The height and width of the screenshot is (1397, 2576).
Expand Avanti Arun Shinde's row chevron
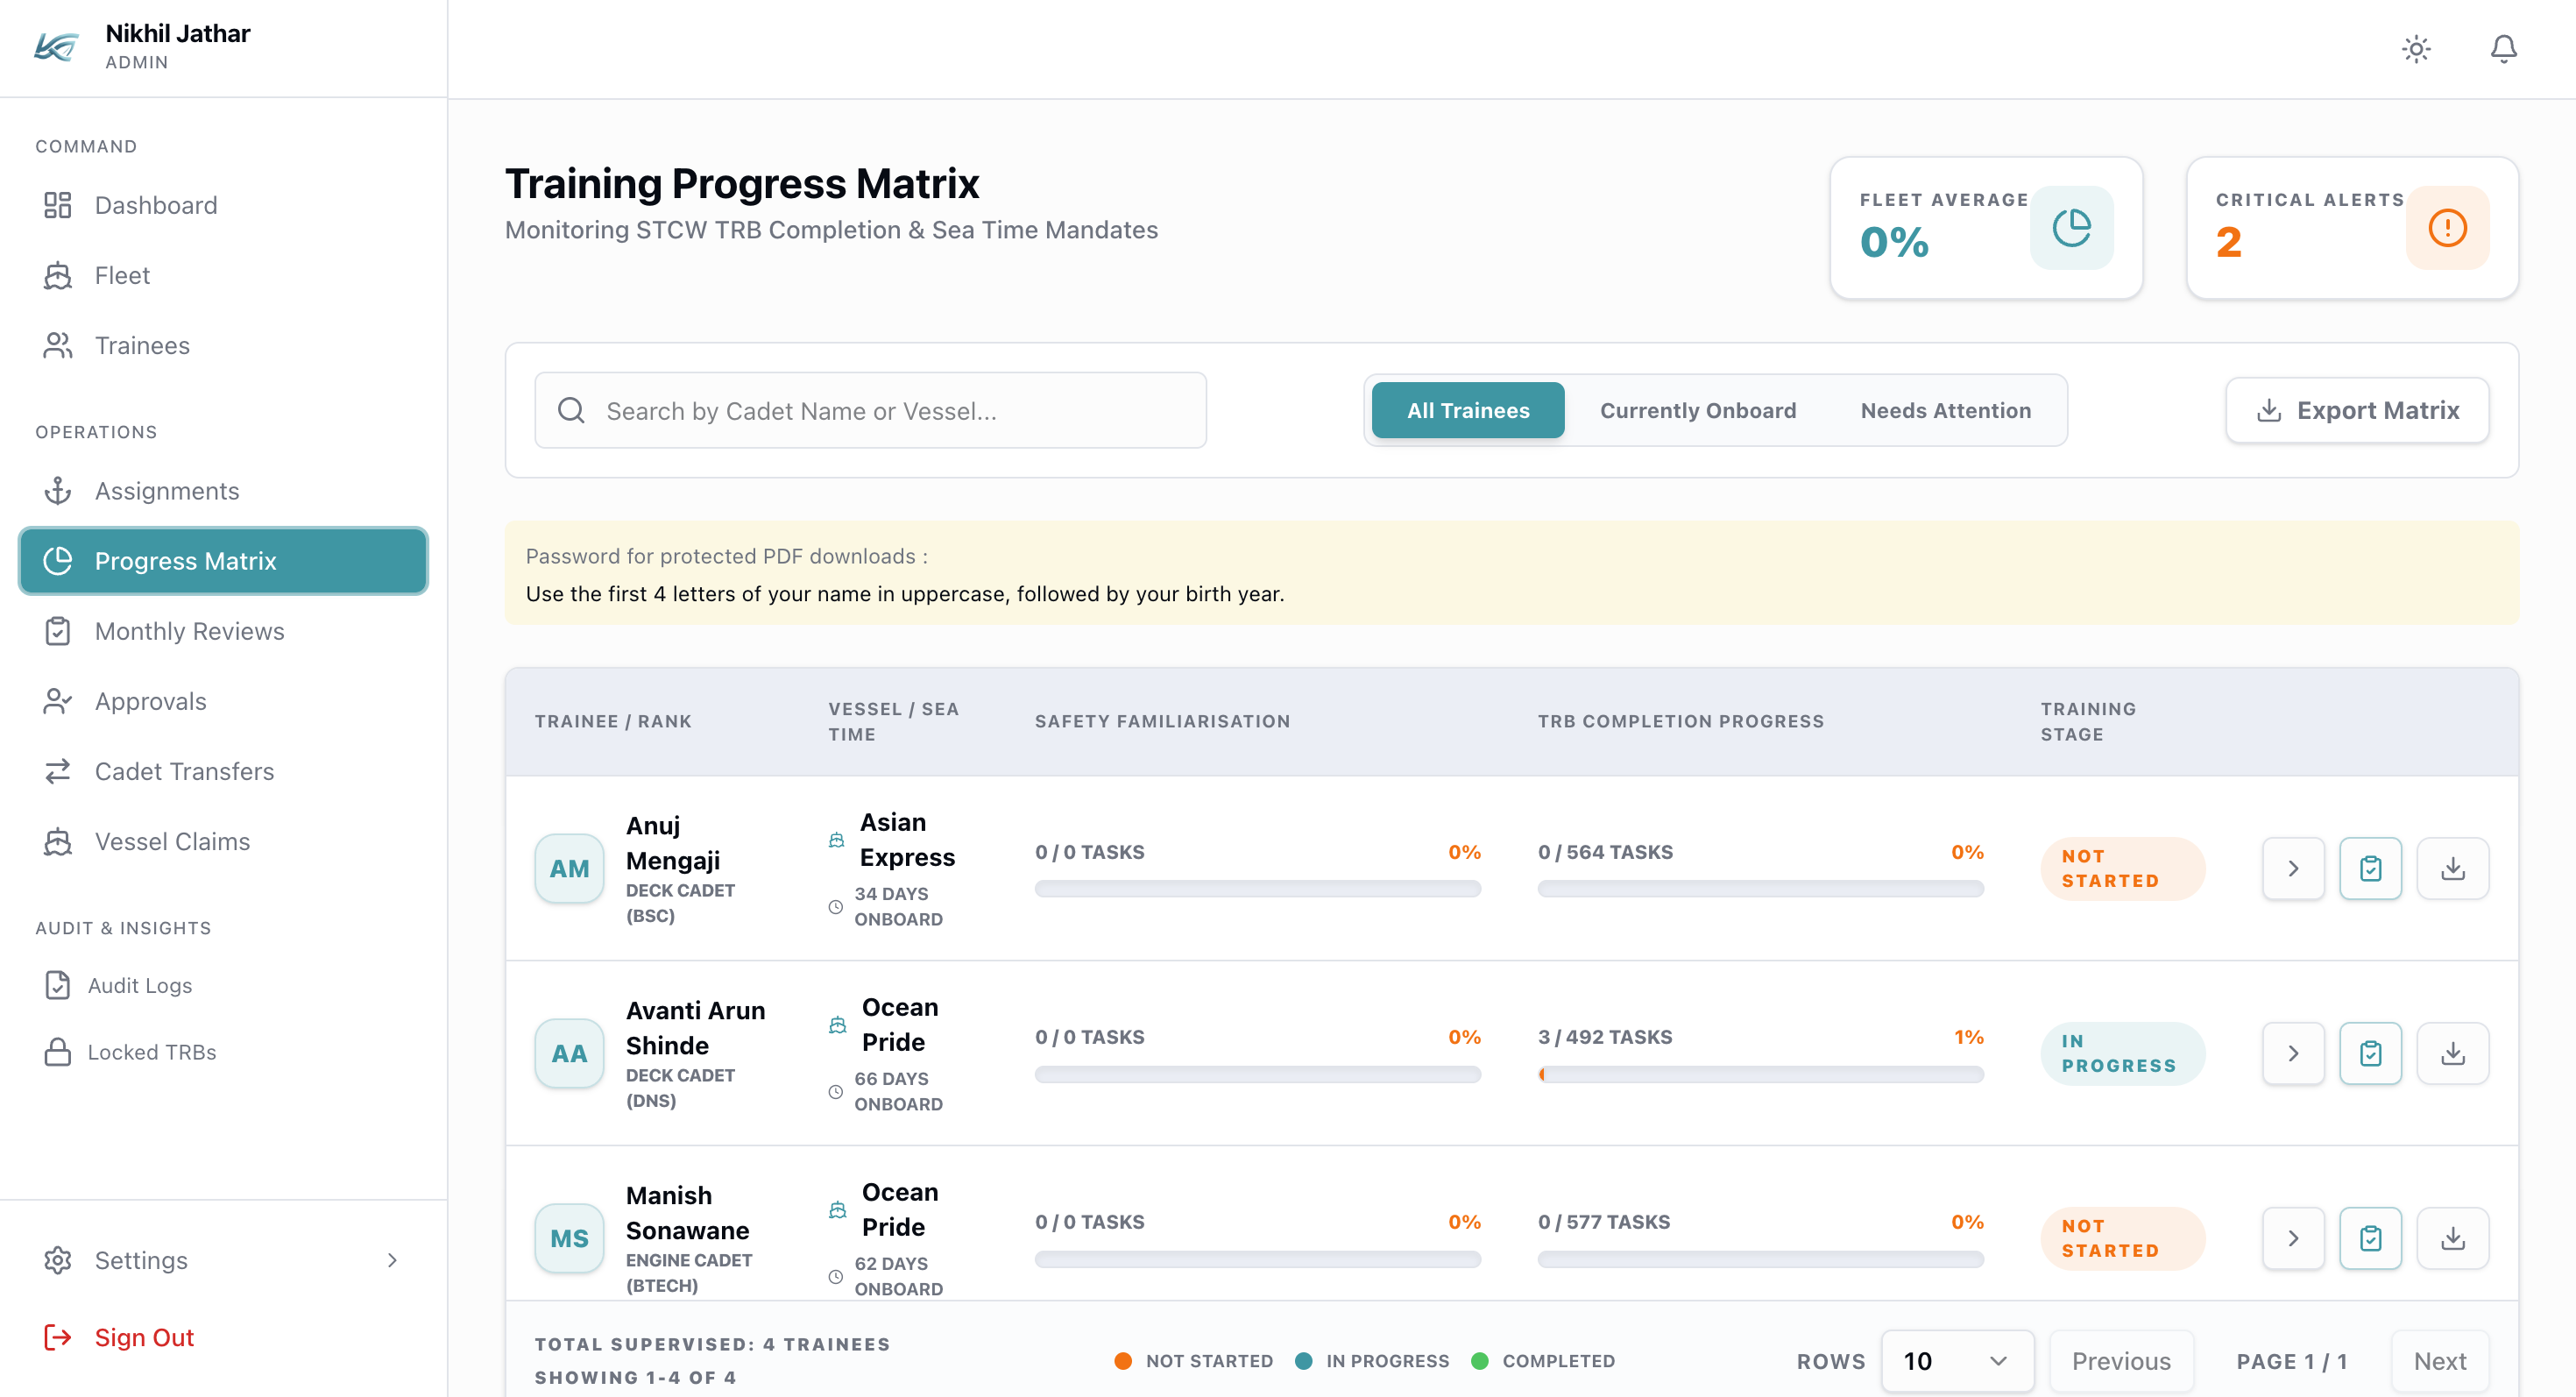click(x=2293, y=1053)
